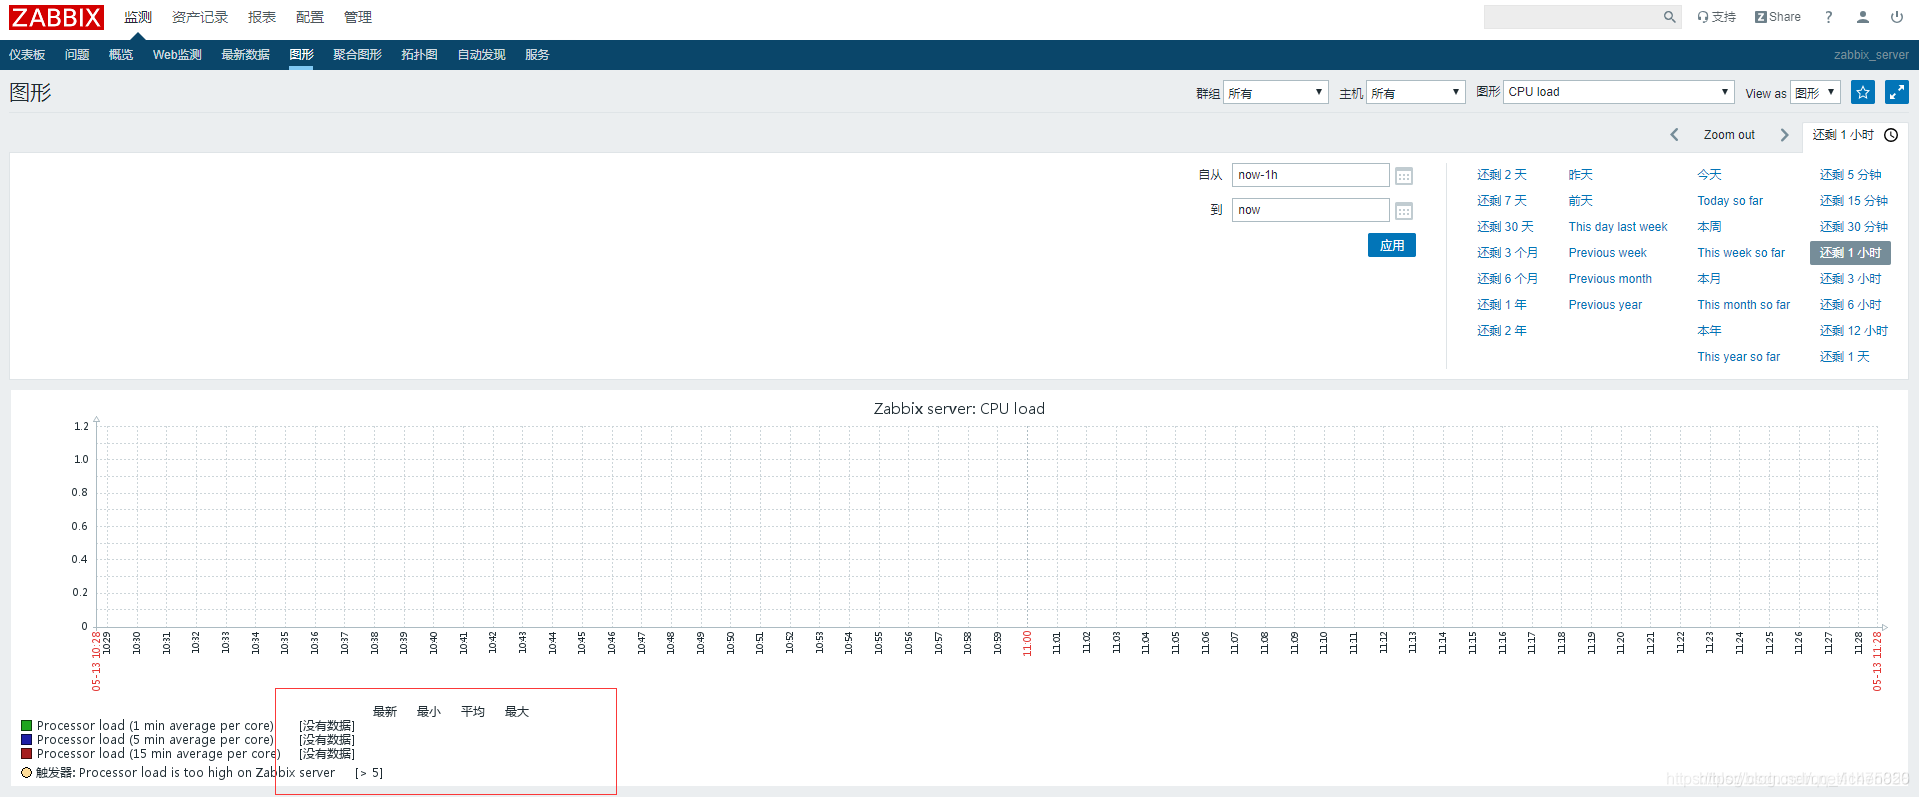
Task: Open calendar picker for From field
Action: pyautogui.click(x=1404, y=176)
